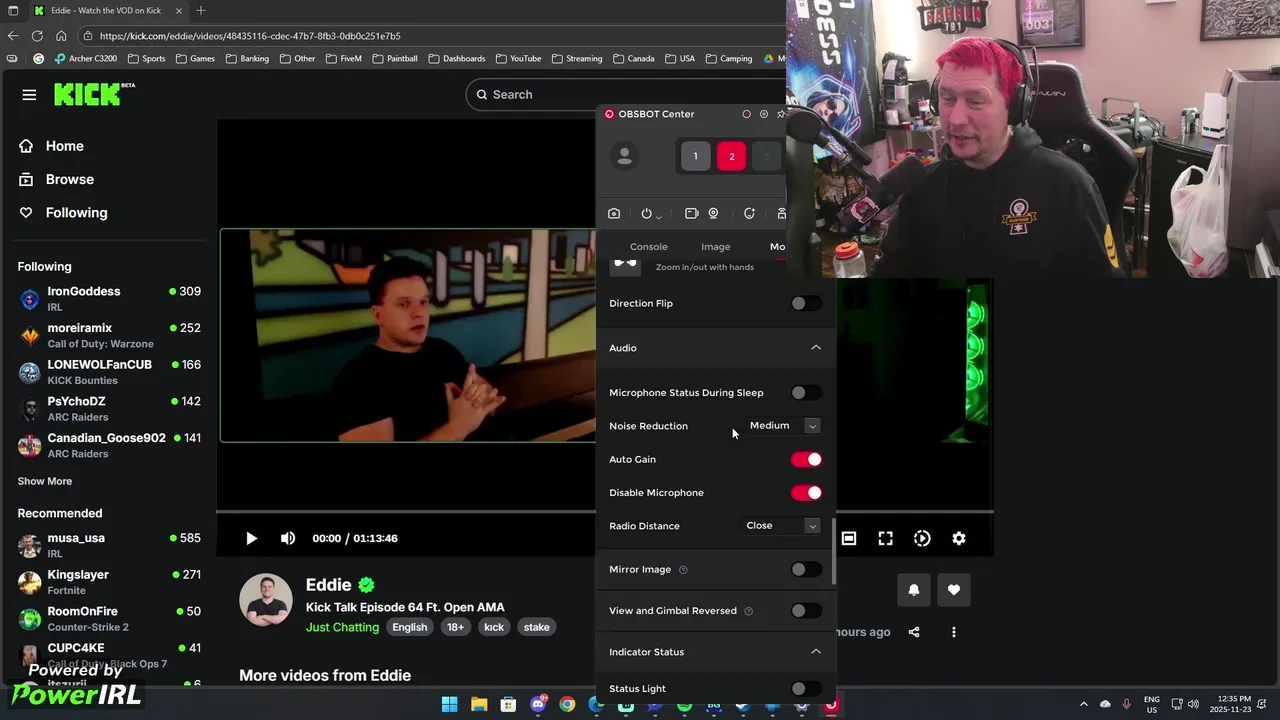
Task: Select camera device 2 in OBSBOT
Action: [731, 156]
